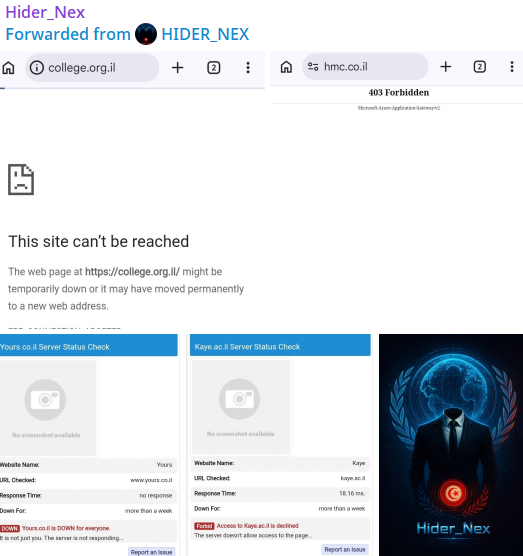This screenshot has width=523, height=556.
Task: Click the https://college.org.il/ URL text
Action: coord(132,272)
